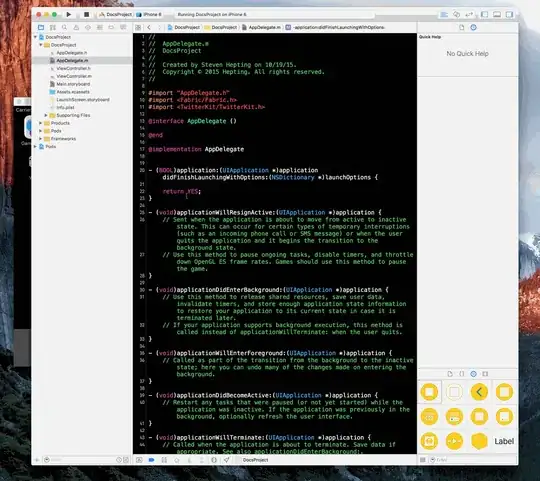Go forward in editor history
The height and width of the screenshot is (481, 540).
[159, 27]
